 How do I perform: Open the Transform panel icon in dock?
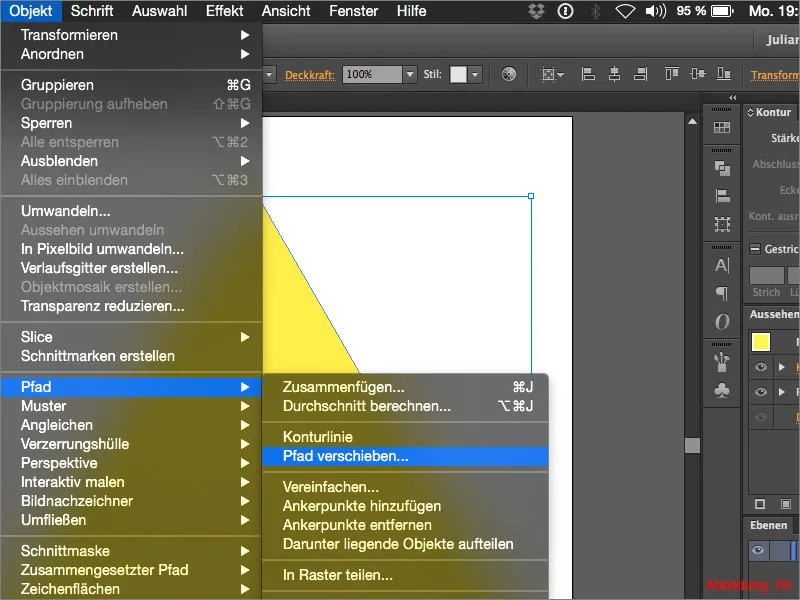[721, 224]
